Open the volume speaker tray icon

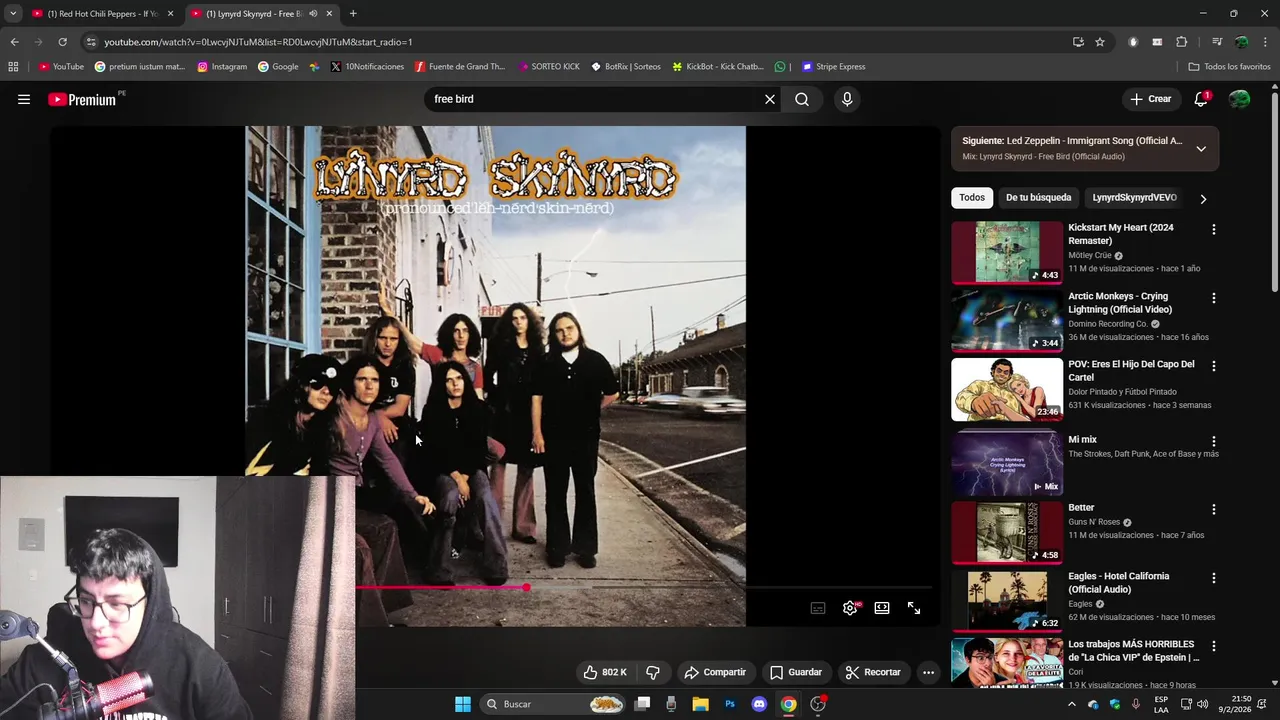[x=1202, y=704]
